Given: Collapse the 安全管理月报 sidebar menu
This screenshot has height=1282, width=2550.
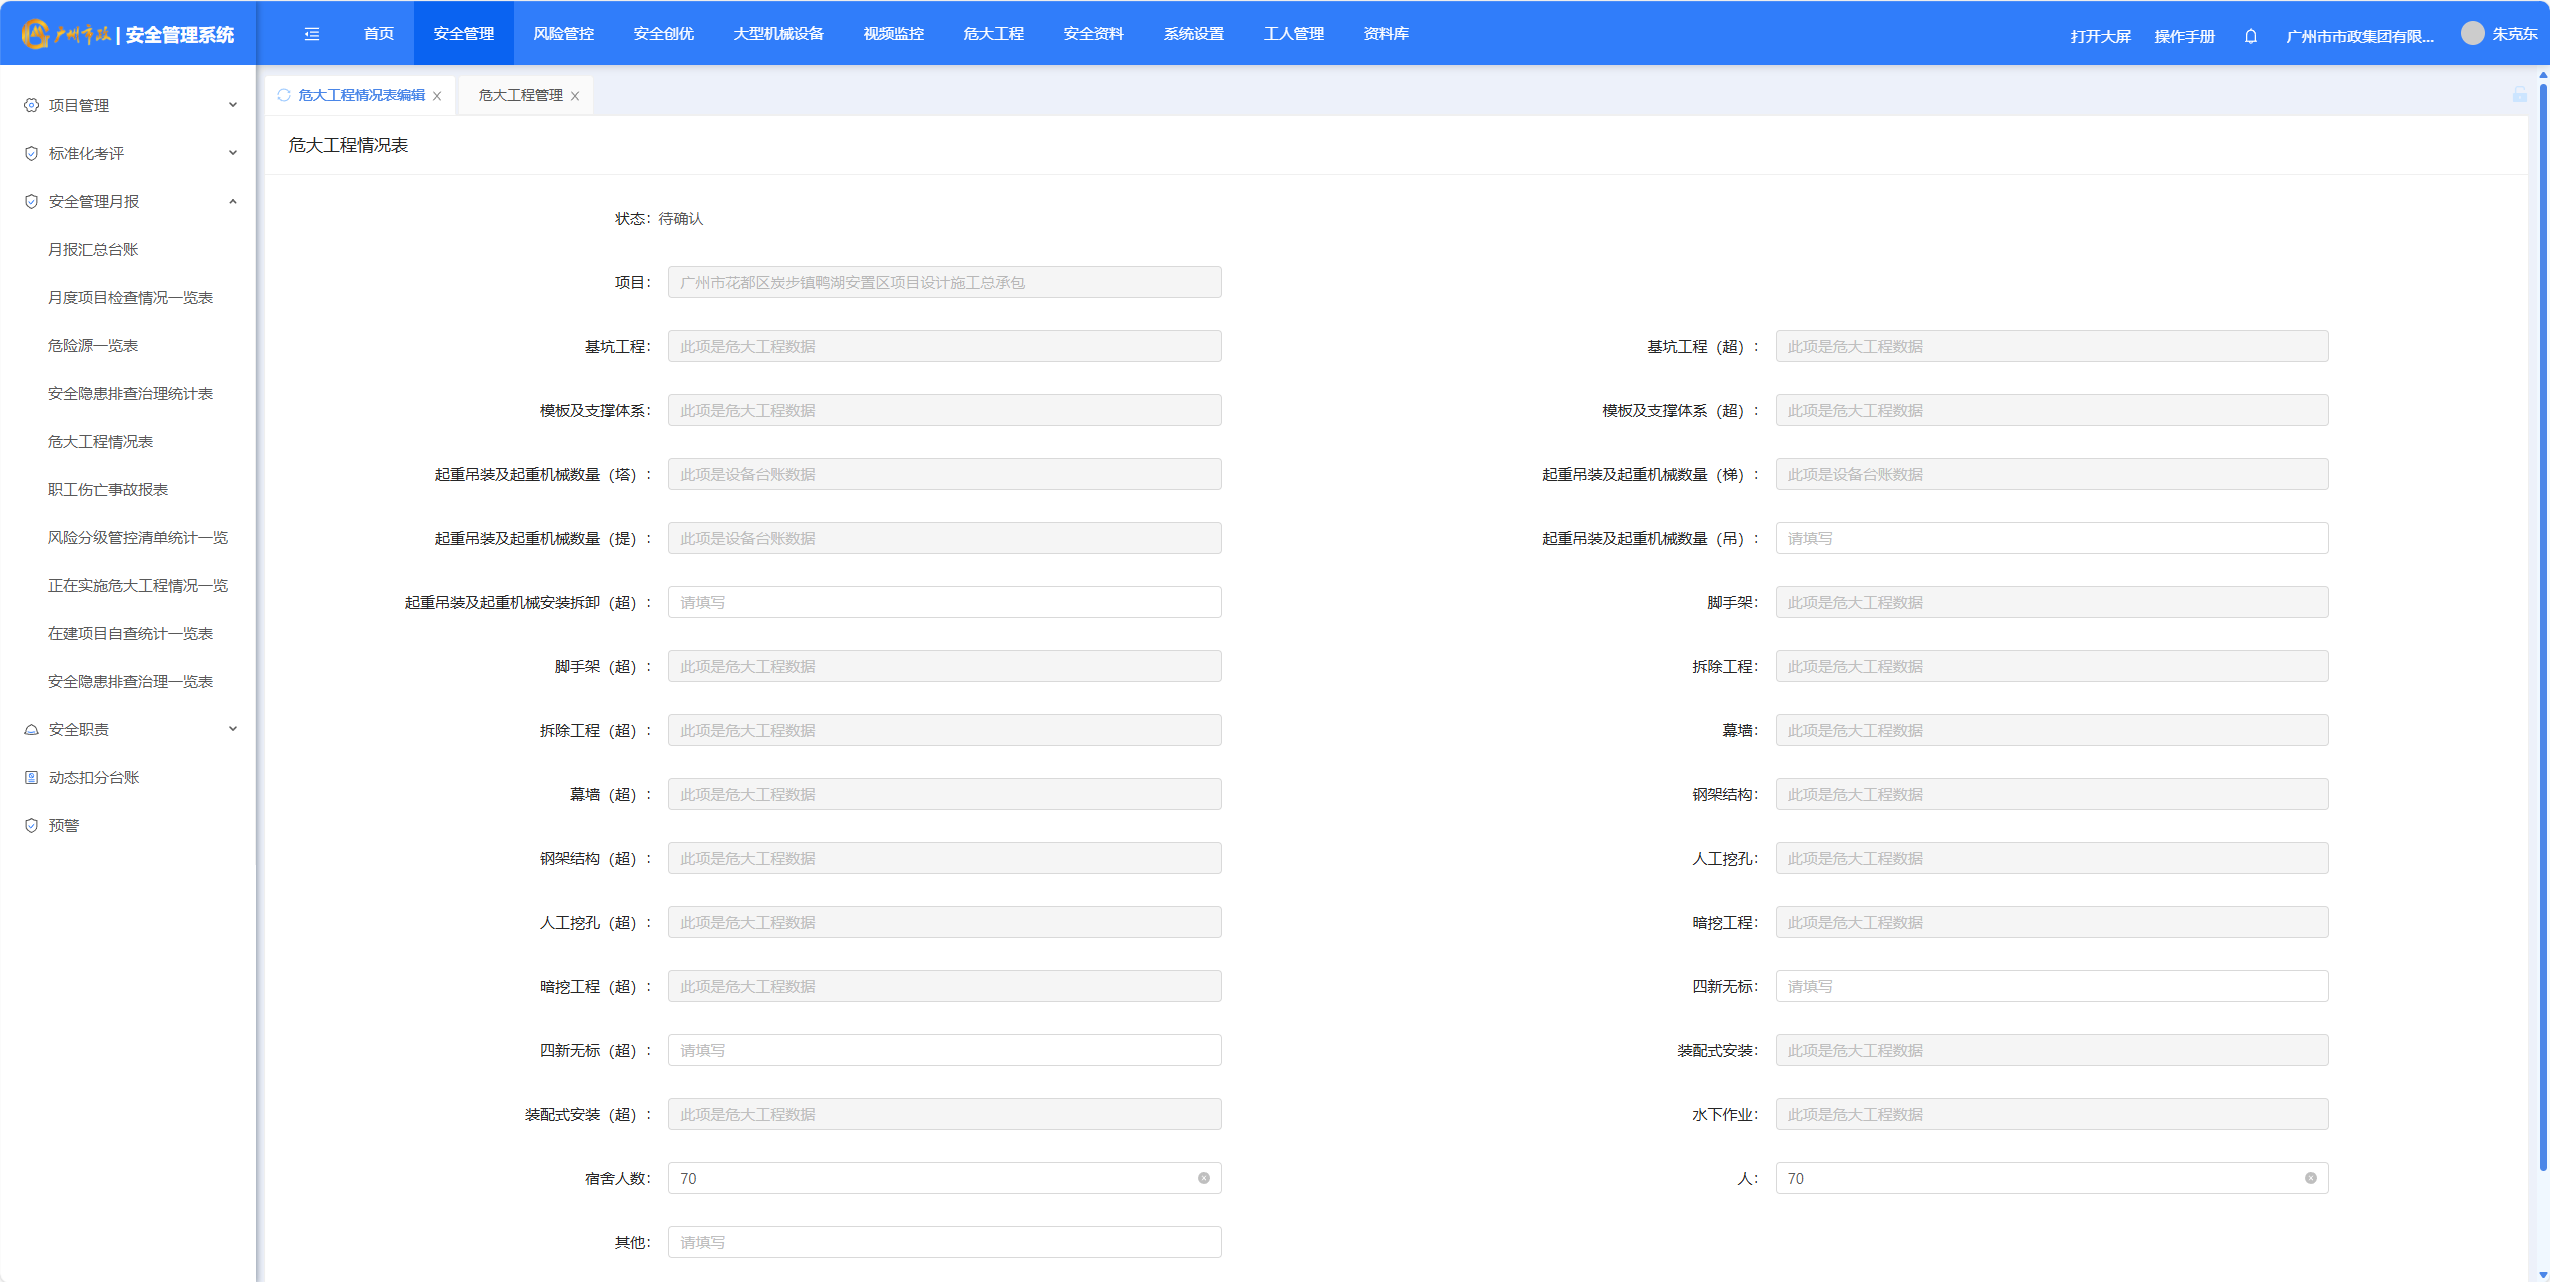Looking at the screenshot, I should tap(232, 201).
